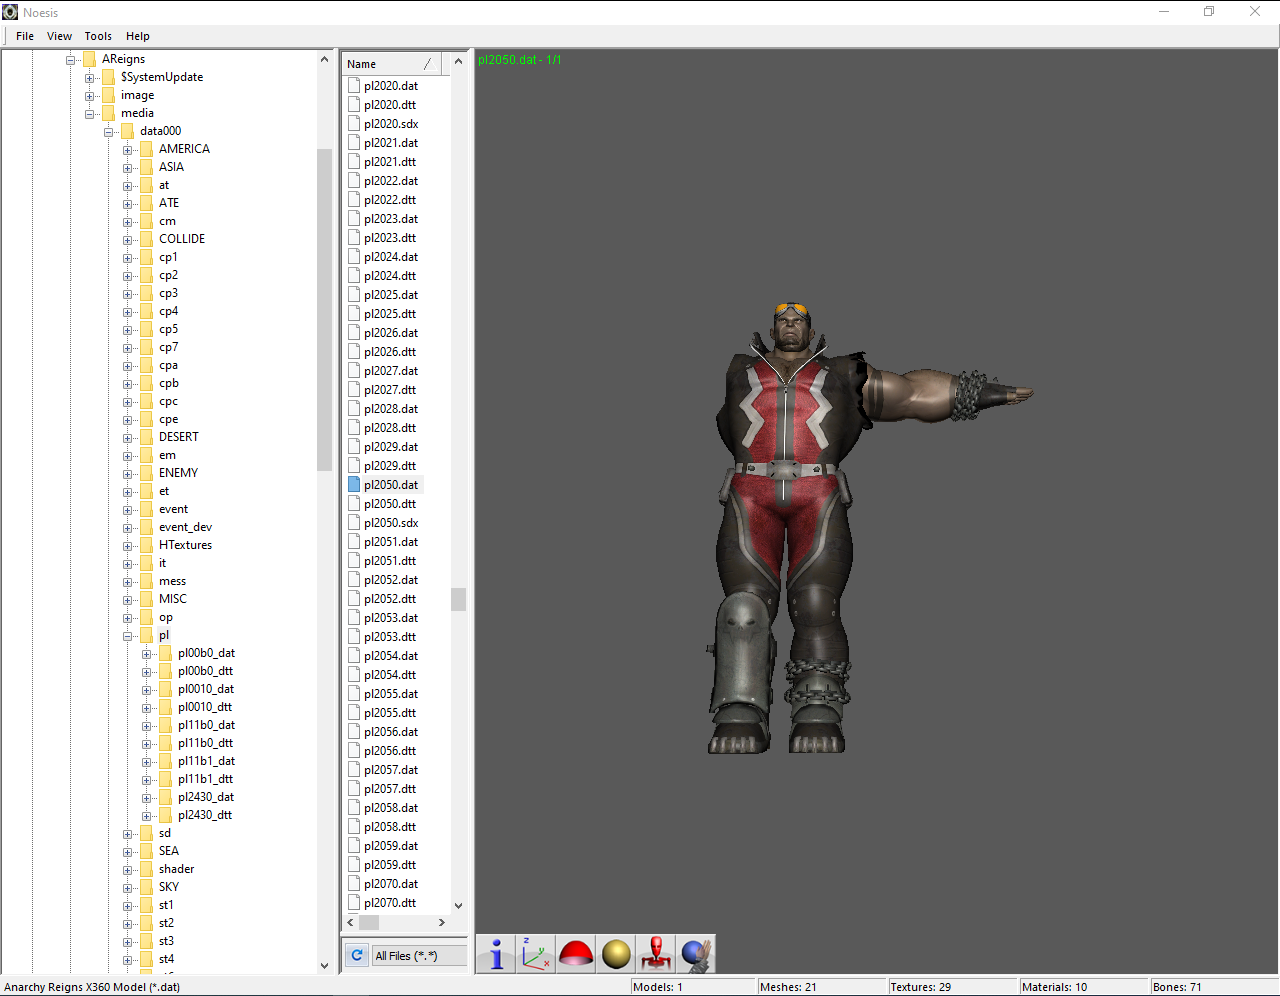Expand the st1 folder node

pos(128,906)
